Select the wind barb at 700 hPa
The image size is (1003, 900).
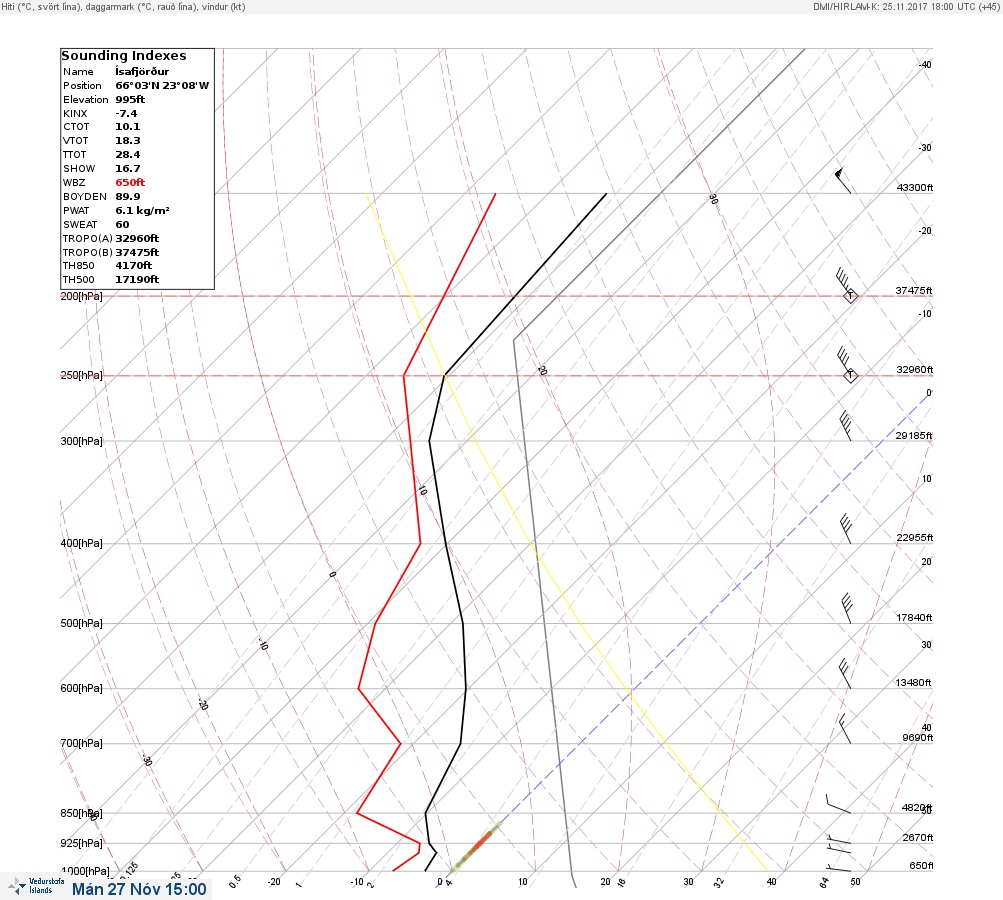pyautogui.click(x=844, y=729)
